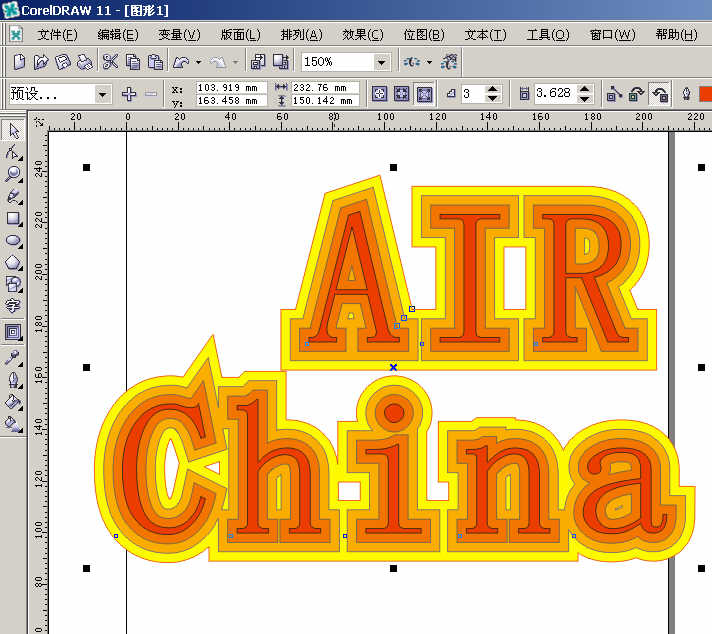Screen dimensions: 712x634
Task: Click the contour offset icon beside 3.628
Action: coord(524,94)
